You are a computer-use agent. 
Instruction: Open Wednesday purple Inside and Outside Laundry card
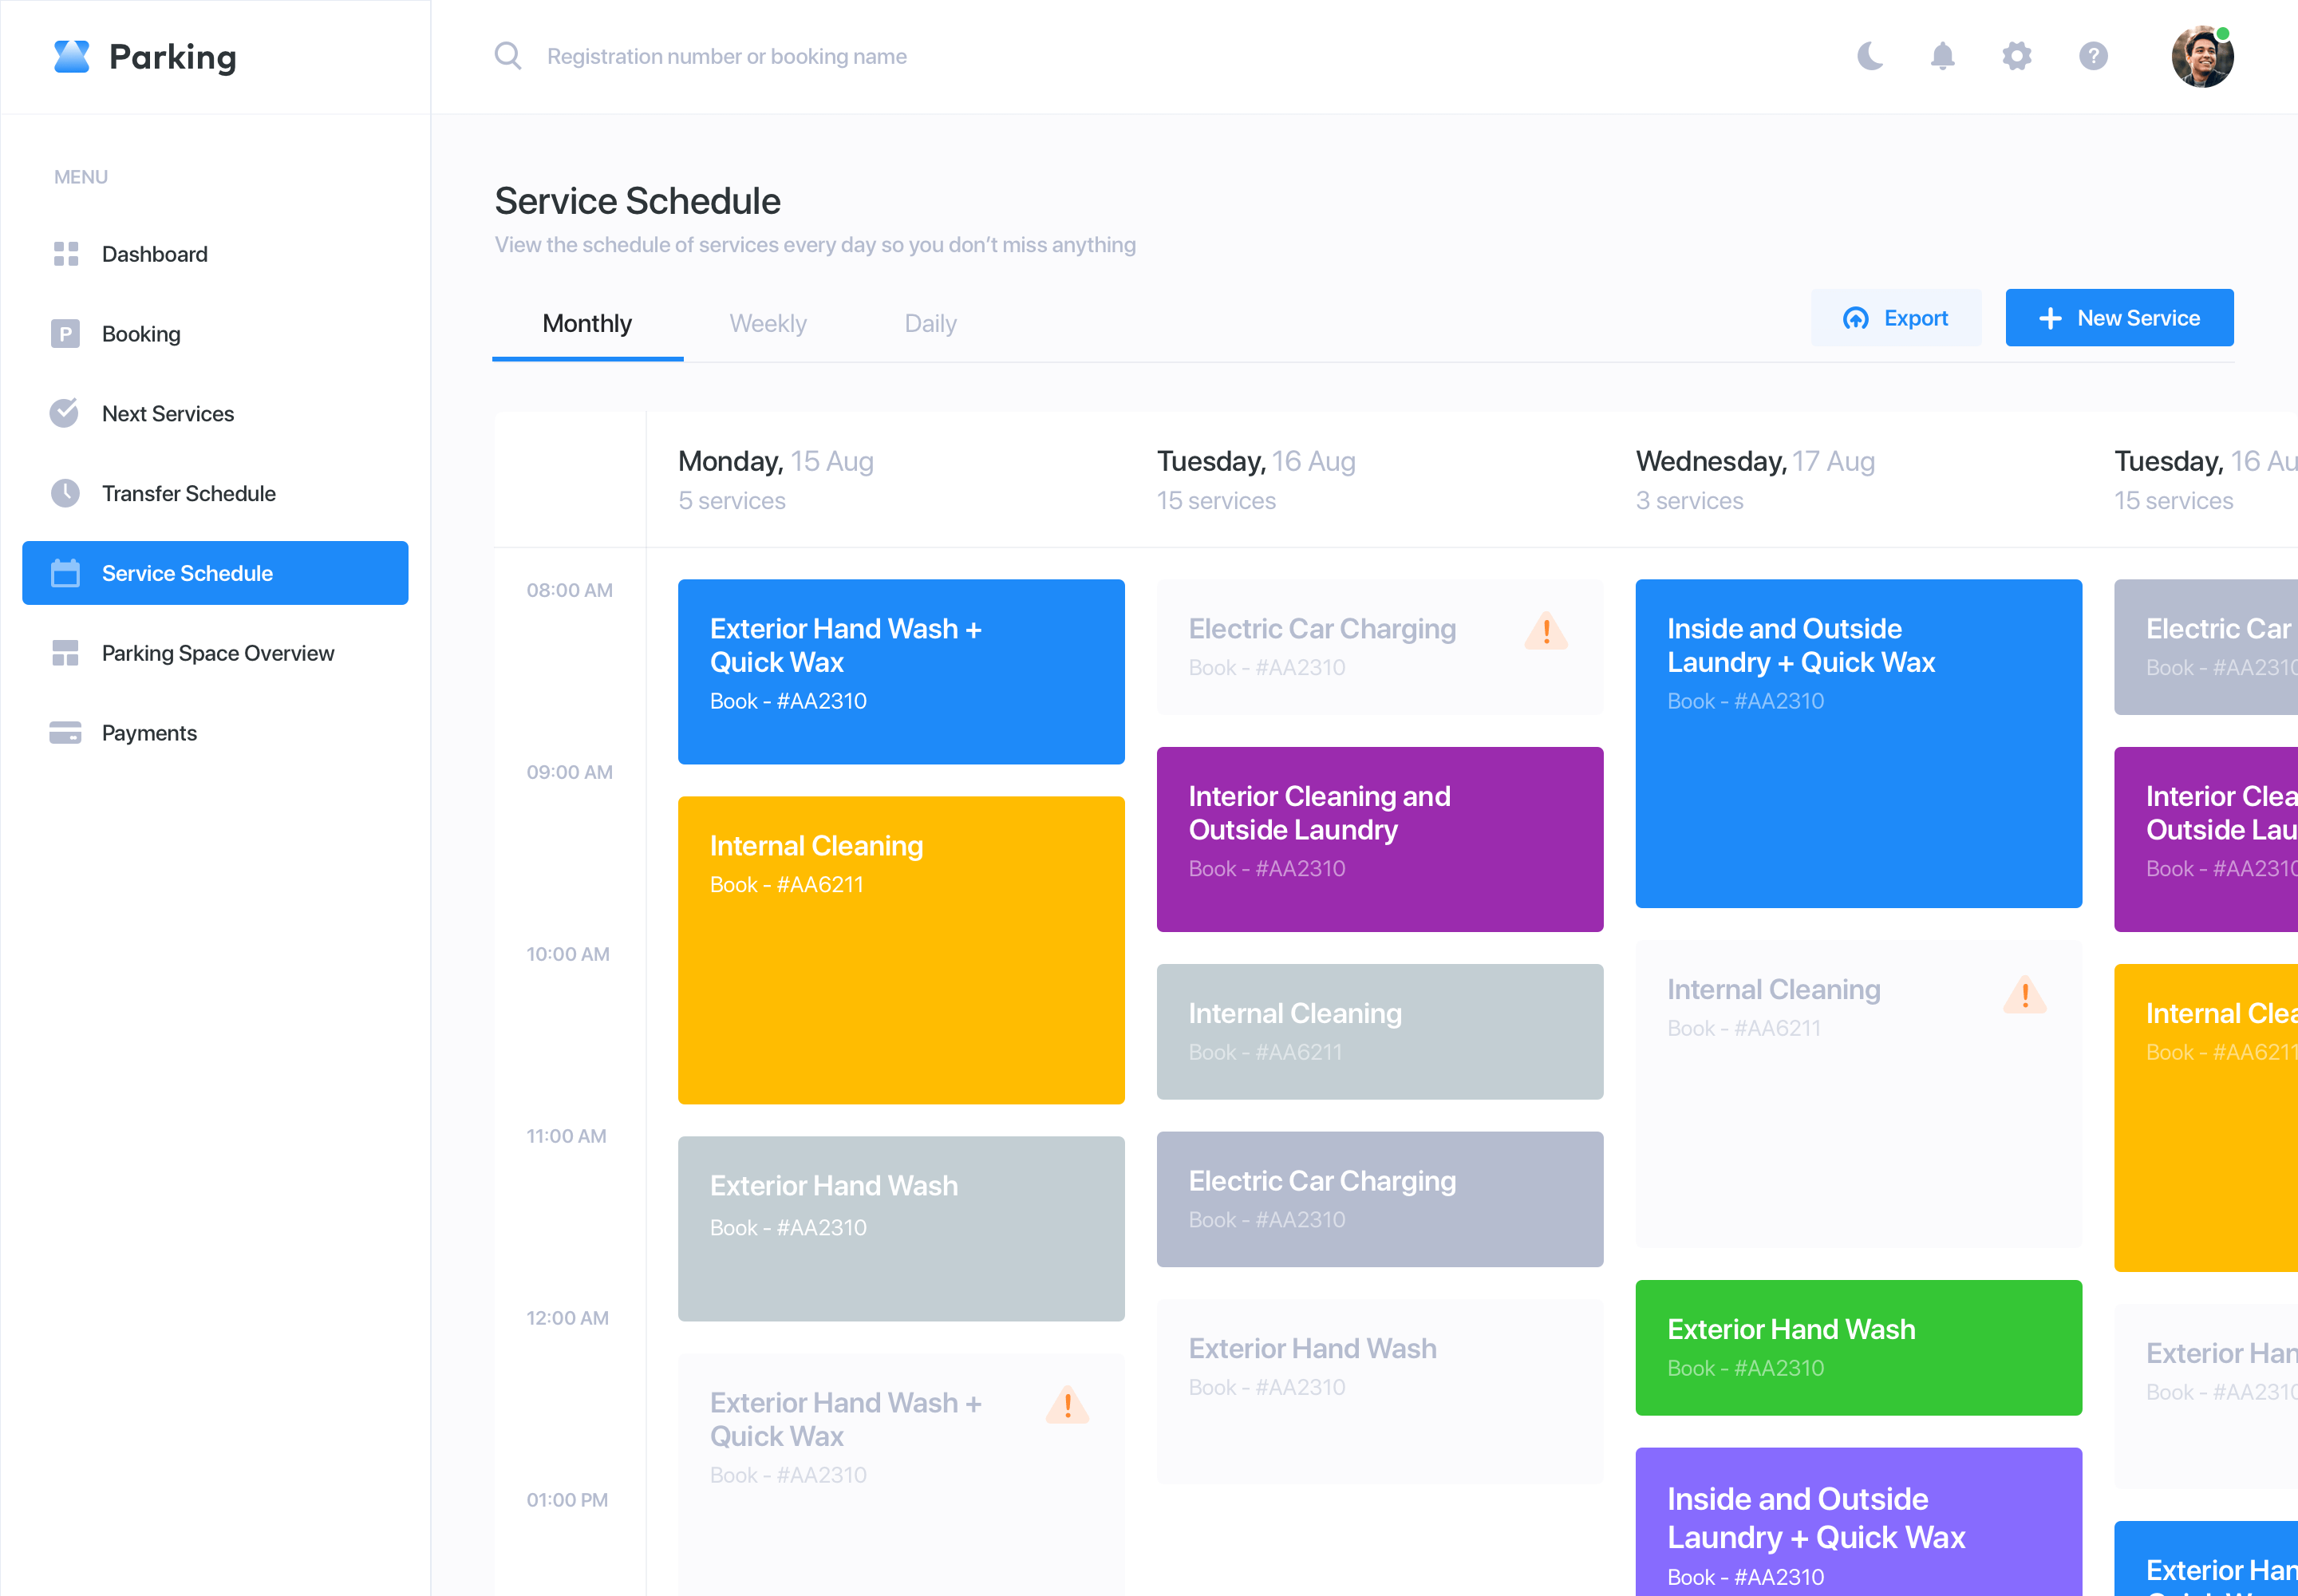(x=1859, y=1522)
